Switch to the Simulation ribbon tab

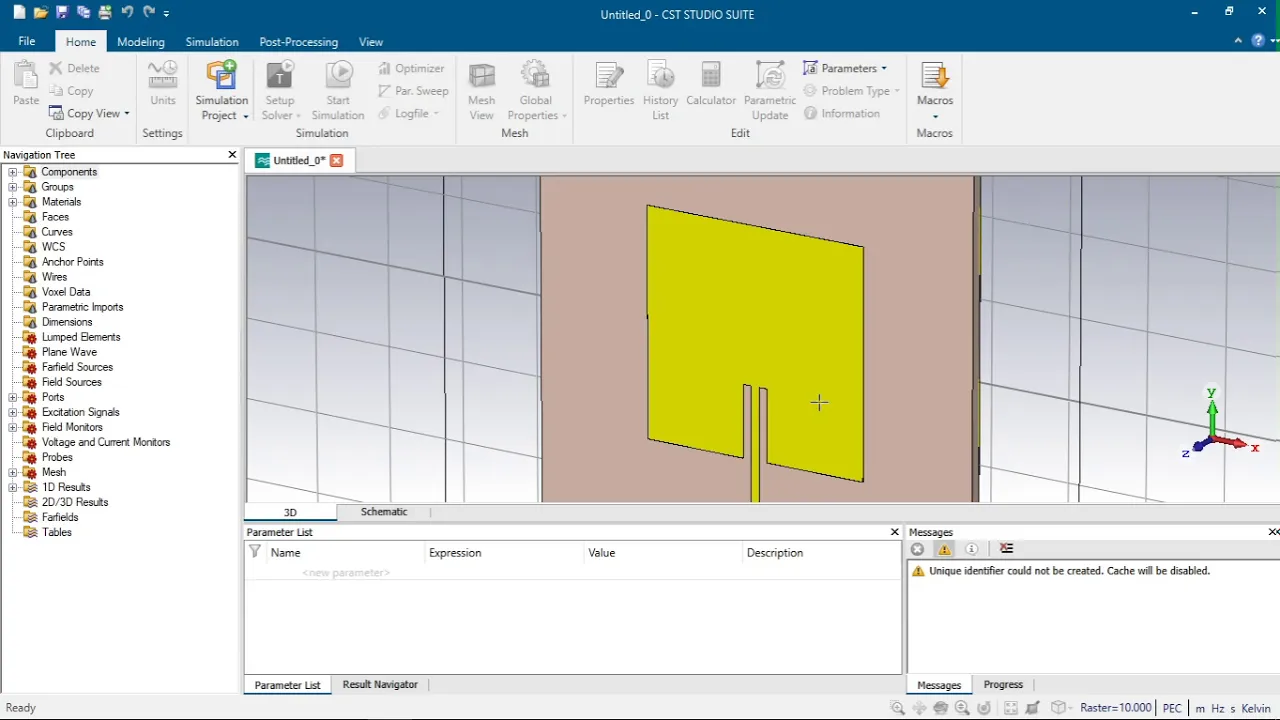coord(212,42)
